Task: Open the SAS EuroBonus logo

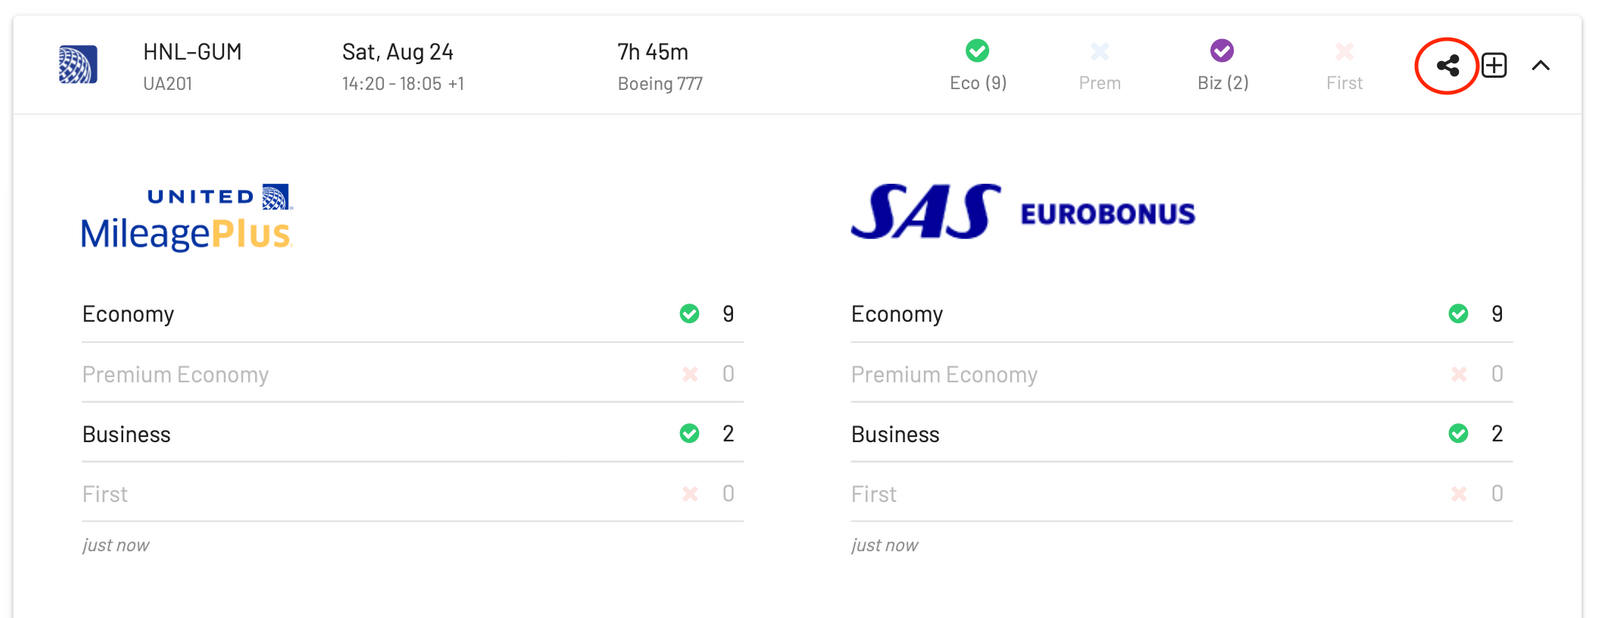Action: 1023,211
